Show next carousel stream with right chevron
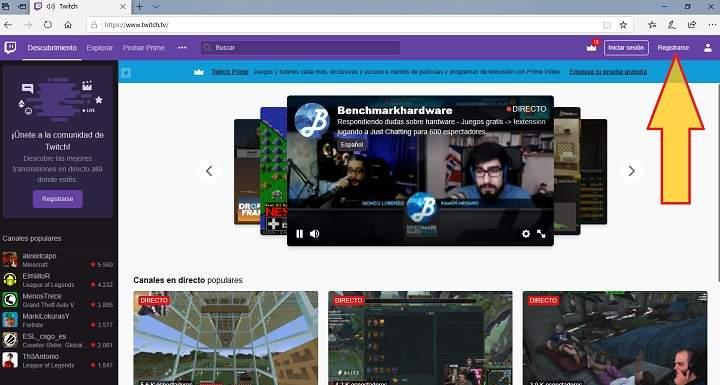This screenshot has height=385, width=720. coord(631,171)
